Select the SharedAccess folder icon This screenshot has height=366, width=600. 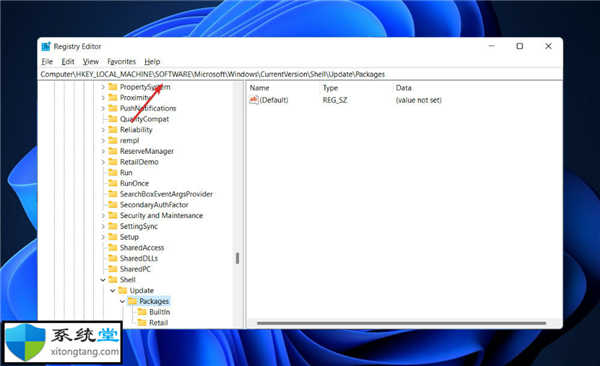point(112,248)
